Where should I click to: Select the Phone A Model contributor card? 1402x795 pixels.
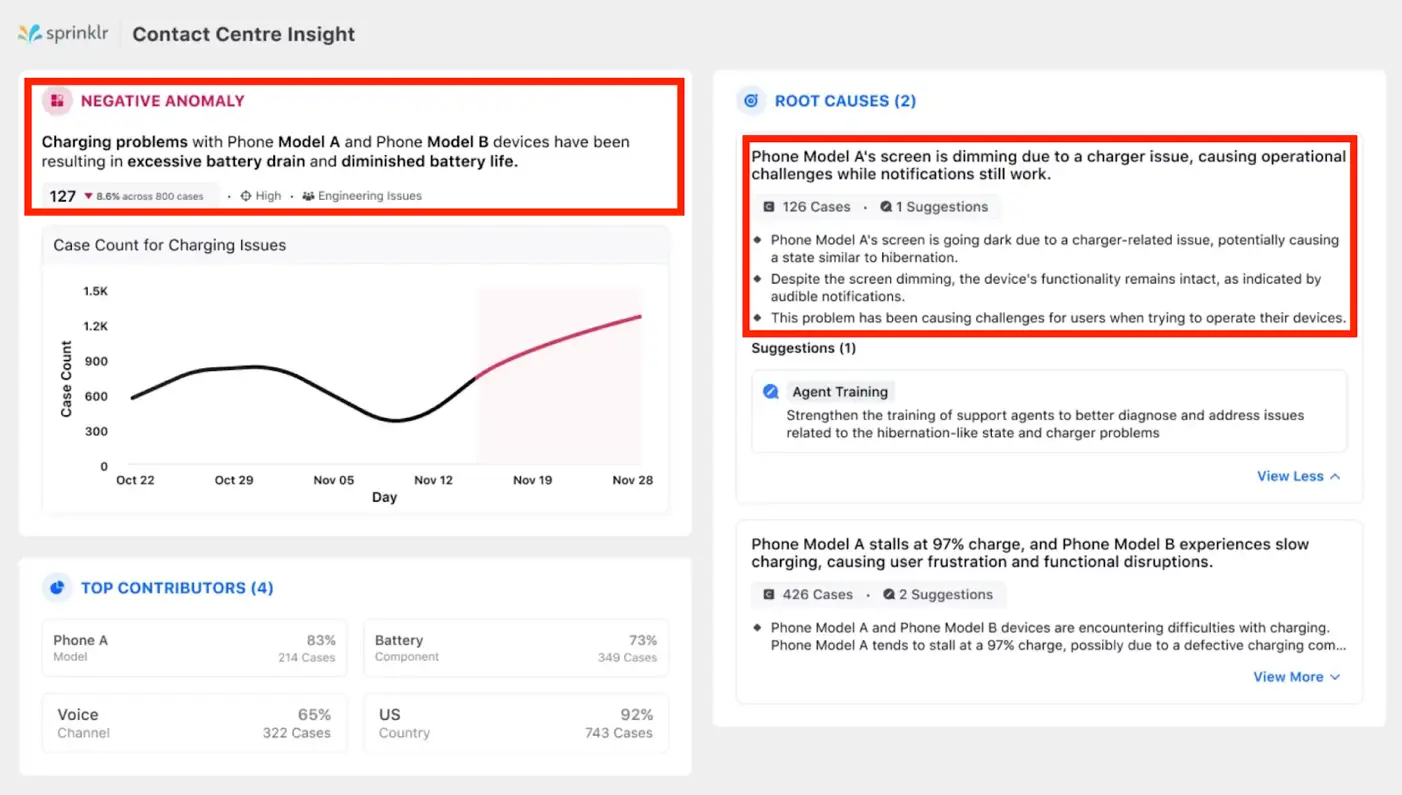[x=194, y=647]
